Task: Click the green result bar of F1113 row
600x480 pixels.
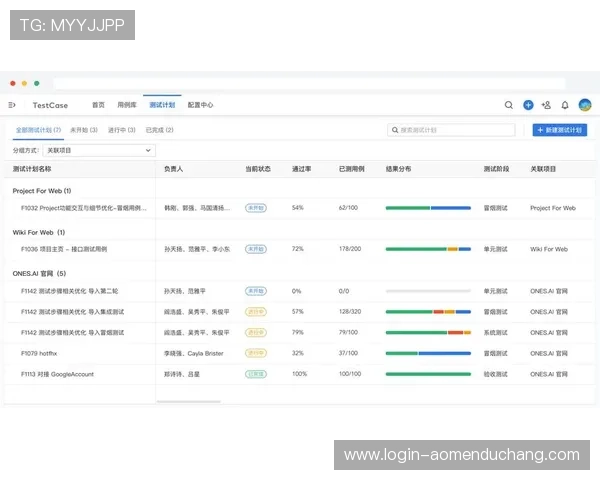Action: (x=428, y=374)
